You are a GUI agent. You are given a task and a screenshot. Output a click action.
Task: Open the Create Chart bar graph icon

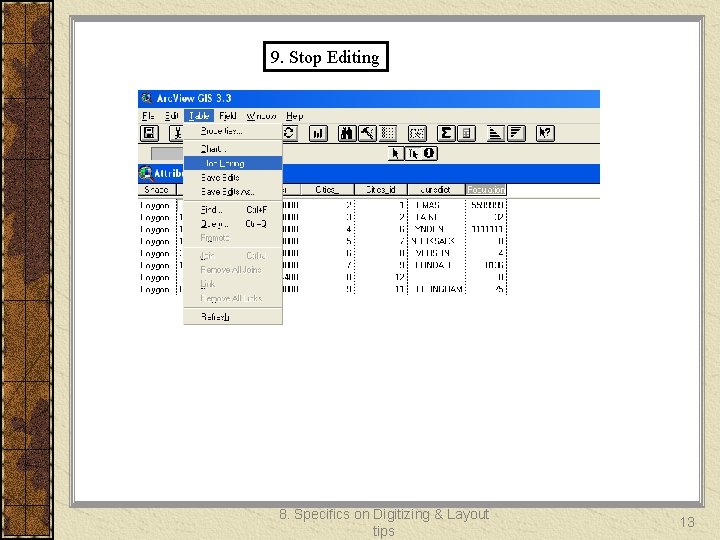pyautogui.click(x=318, y=133)
